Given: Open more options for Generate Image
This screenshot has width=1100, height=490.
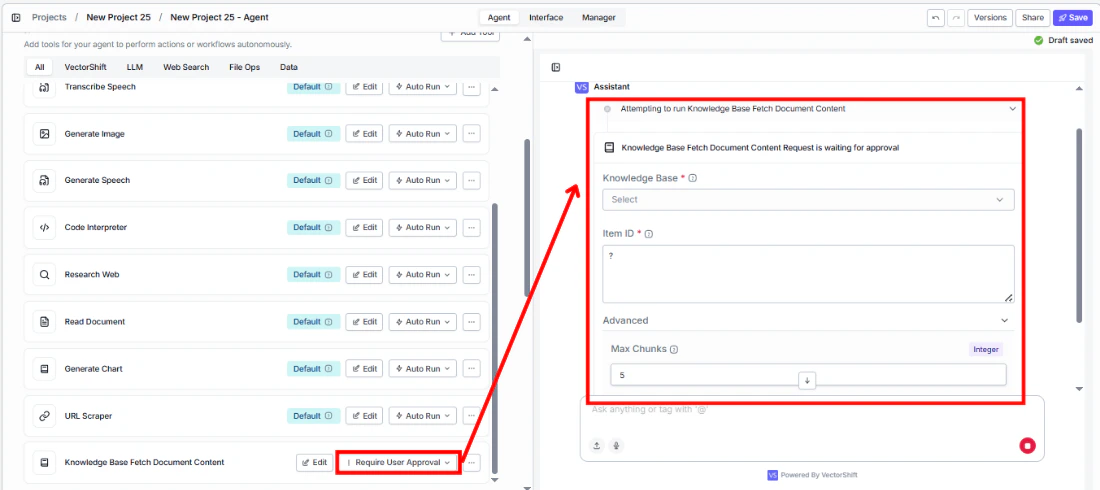Looking at the screenshot, I should (471, 133).
